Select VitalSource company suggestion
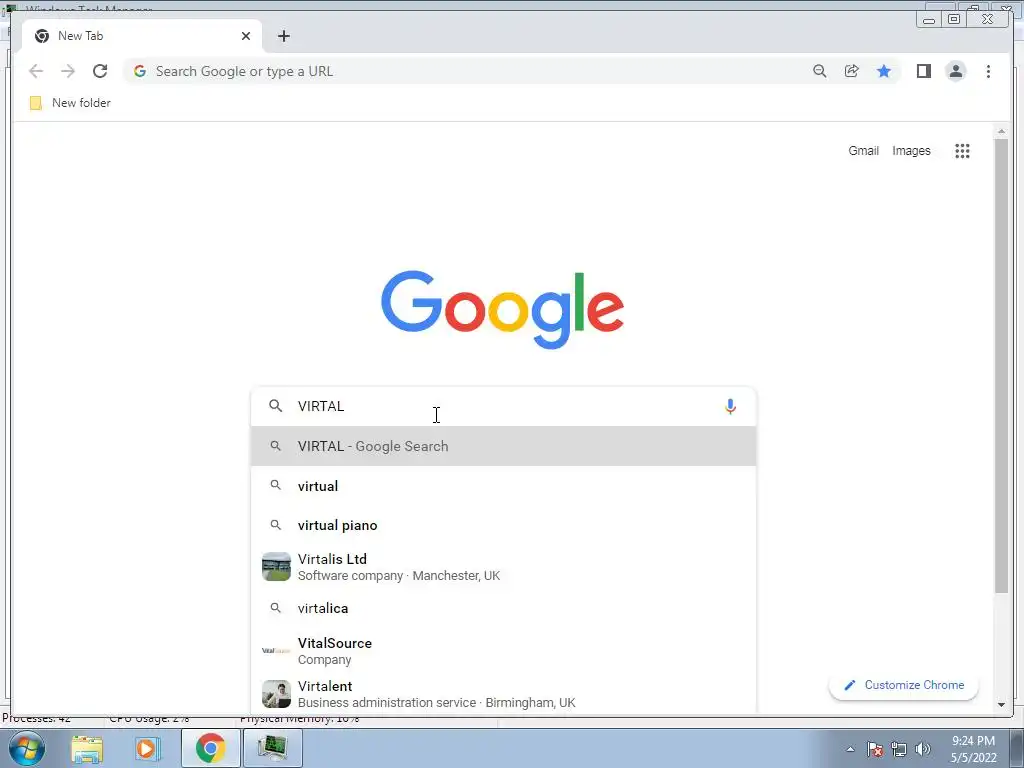The height and width of the screenshot is (768, 1024). 503,650
